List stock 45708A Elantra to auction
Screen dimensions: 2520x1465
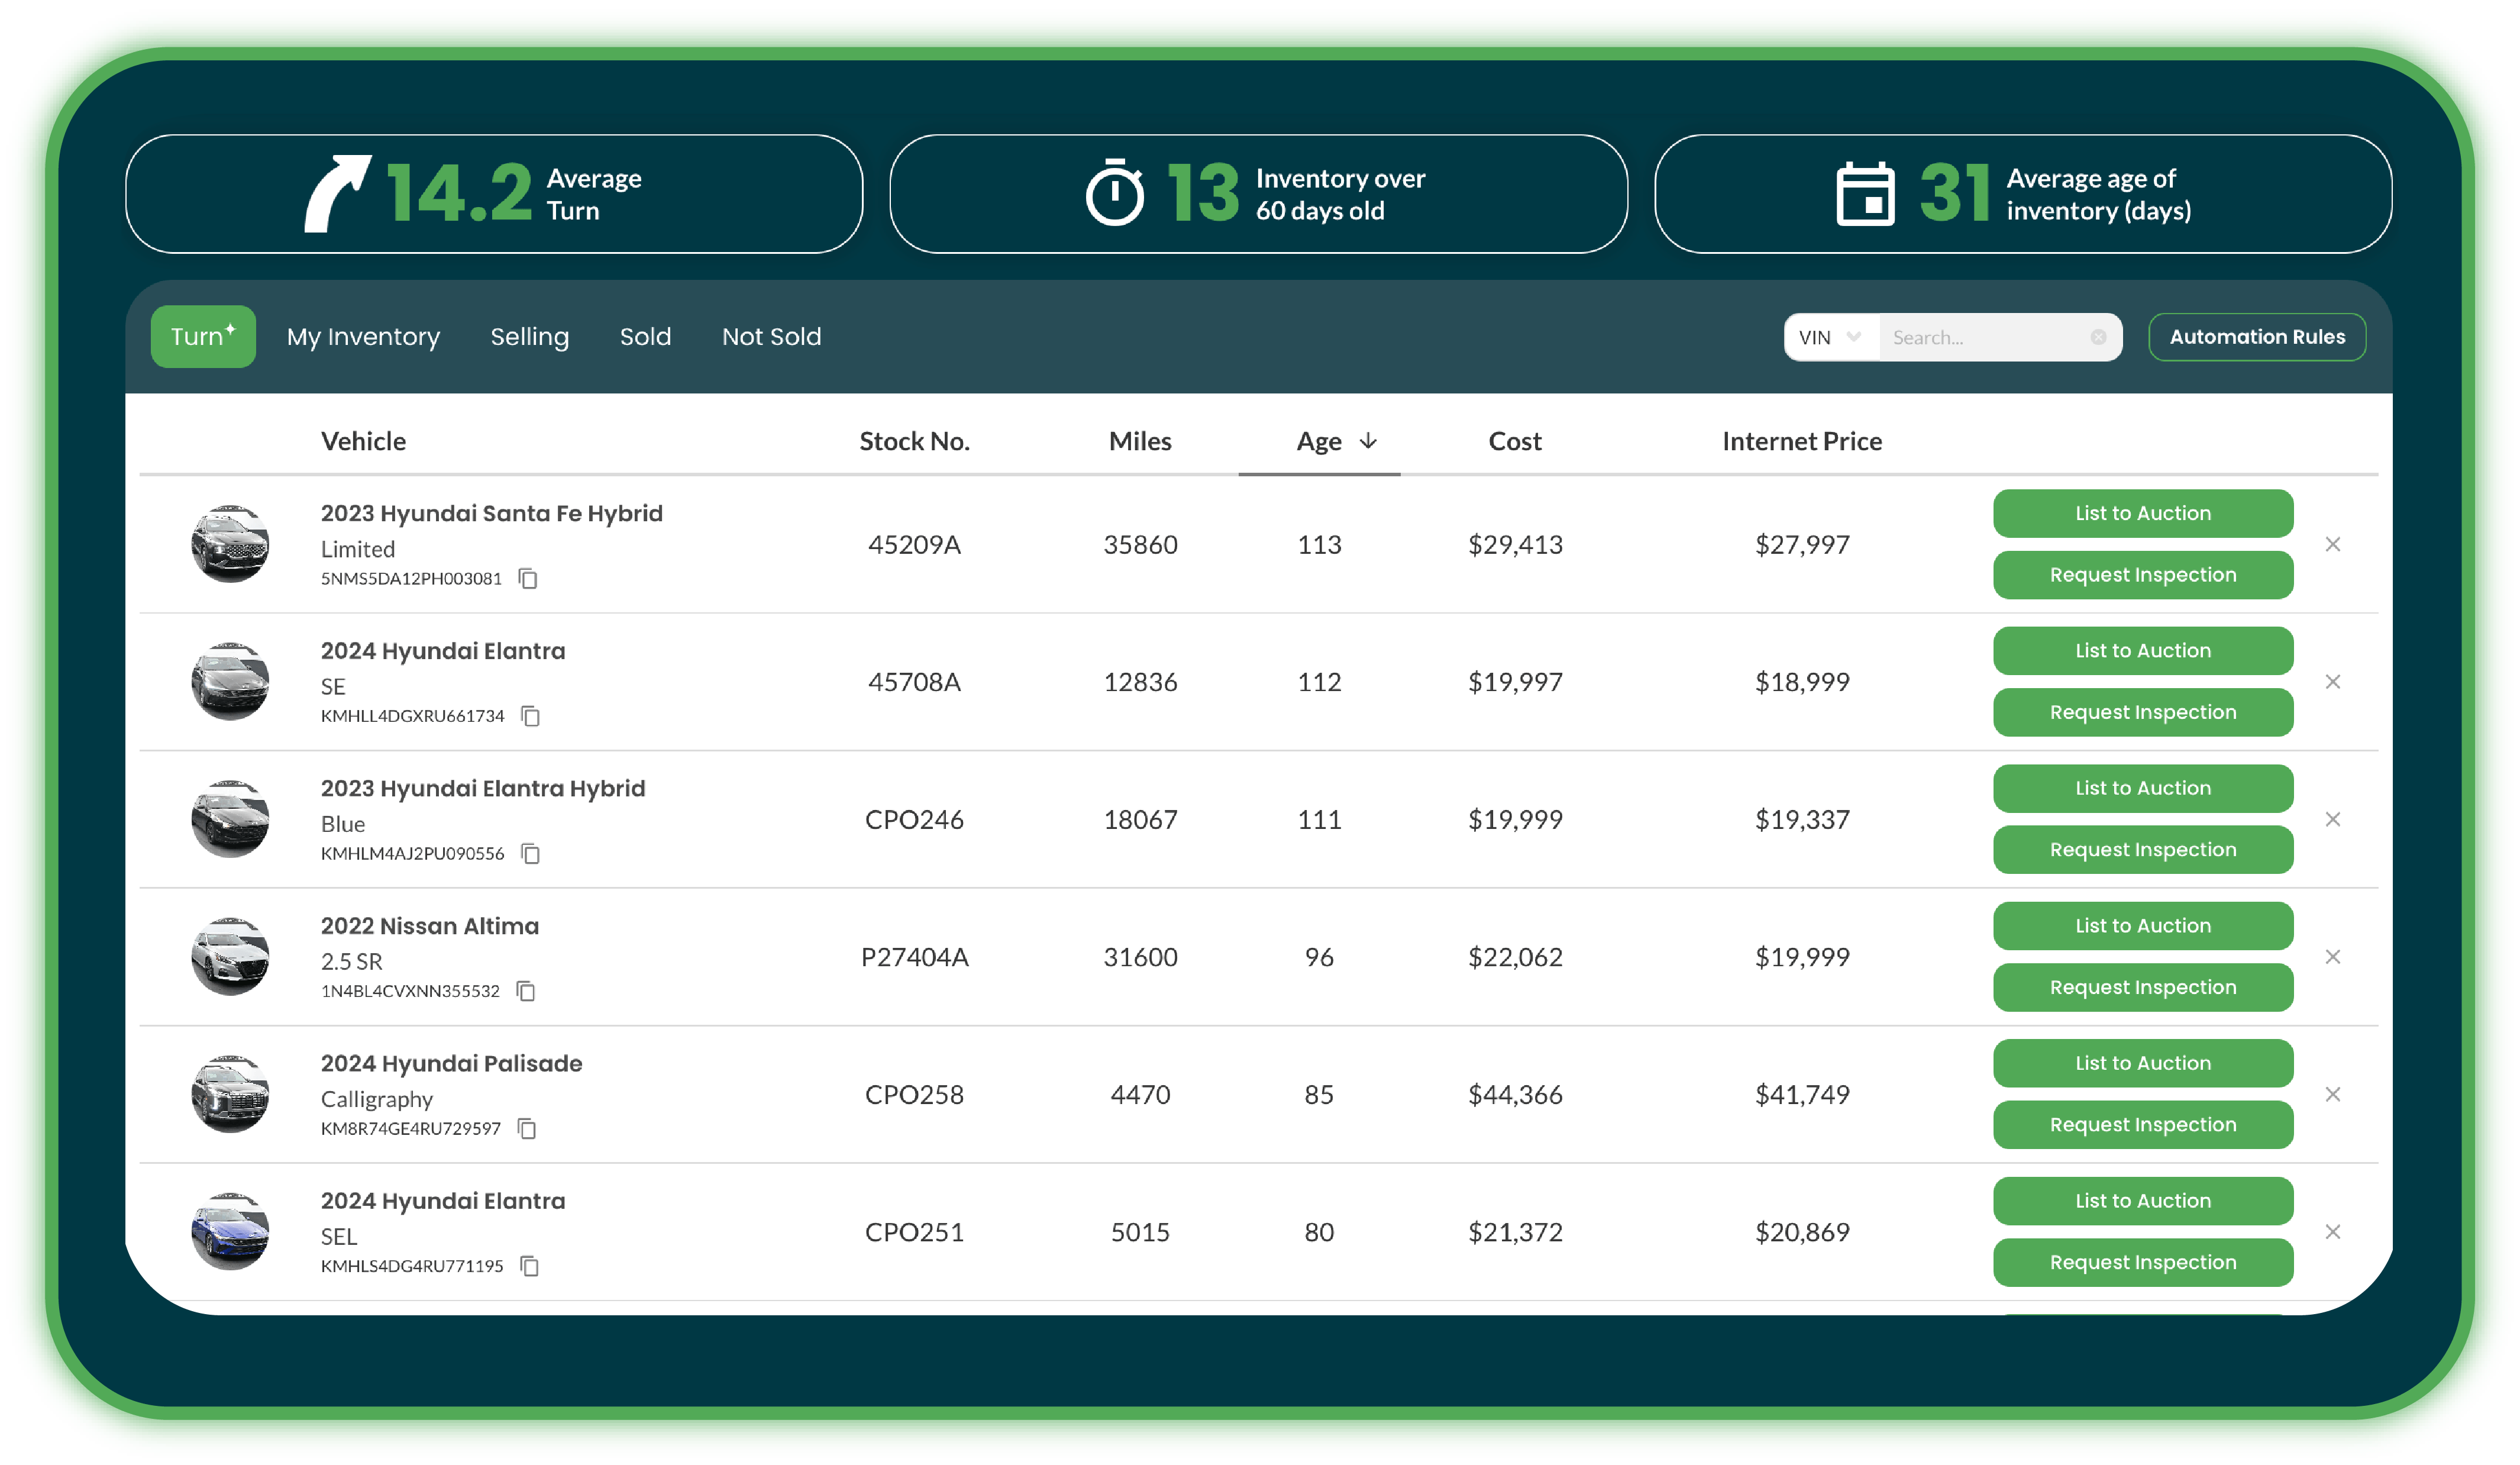pyautogui.click(x=2142, y=651)
